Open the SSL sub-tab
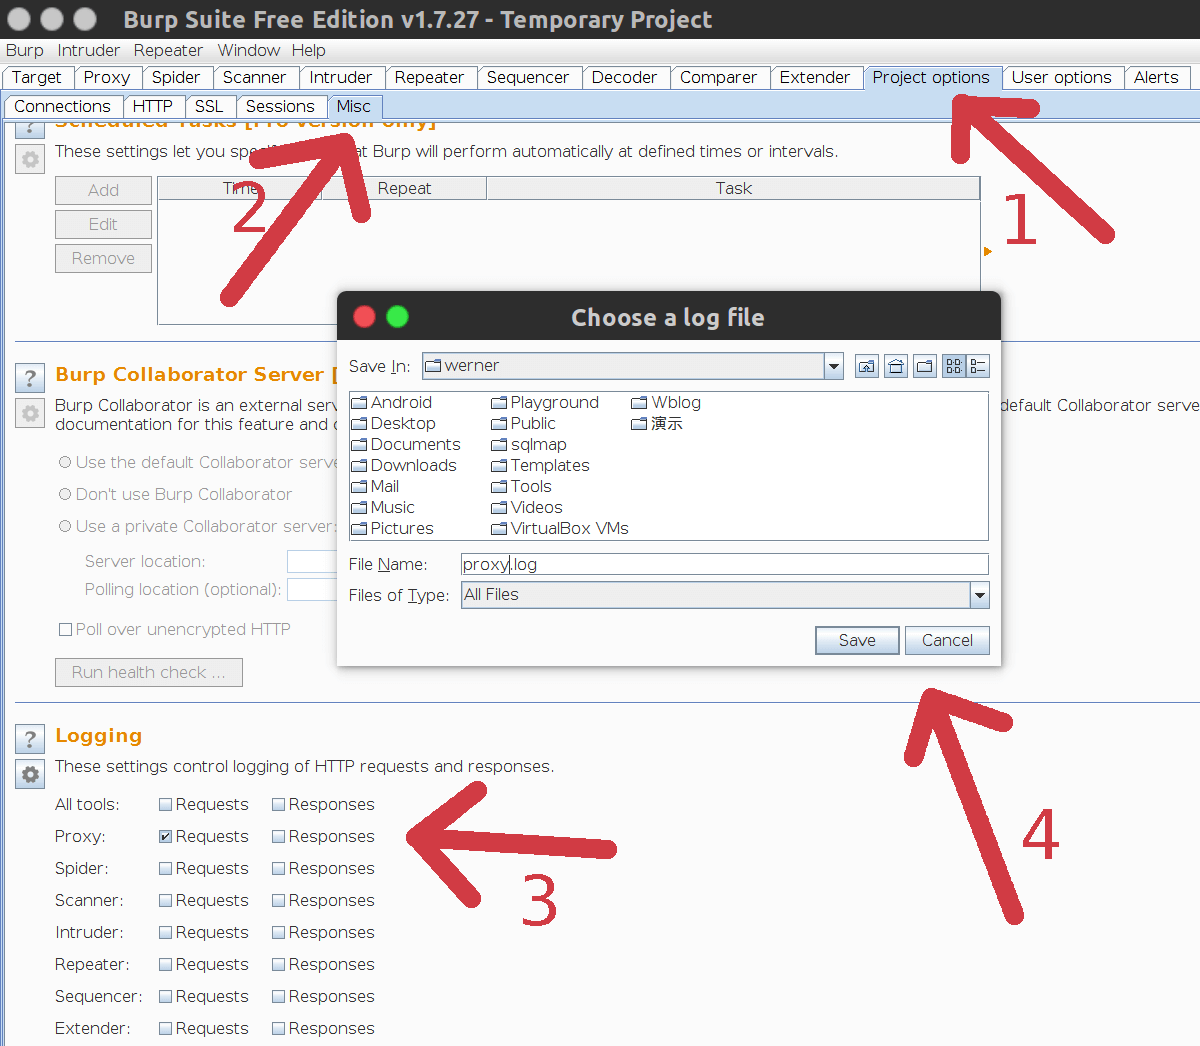This screenshot has height=1046, width=1200. click(209, 106)
